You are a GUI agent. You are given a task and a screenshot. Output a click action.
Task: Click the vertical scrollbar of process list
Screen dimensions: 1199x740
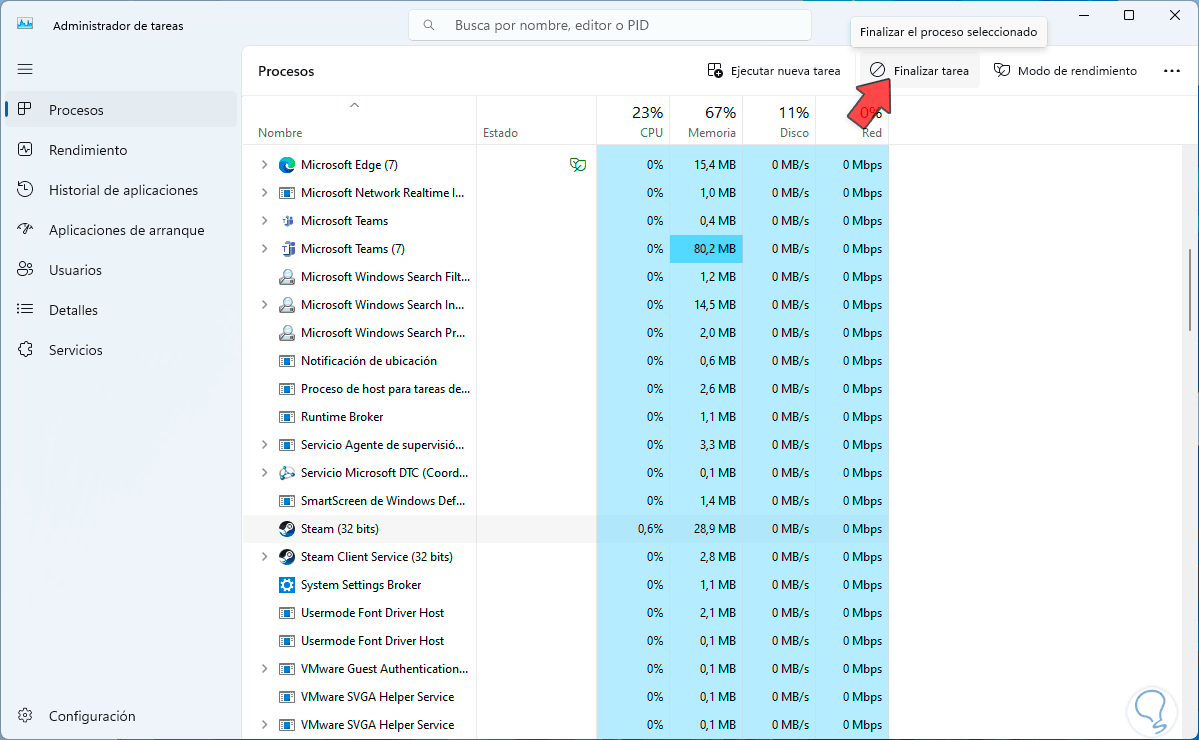[x=1190, y=290]
